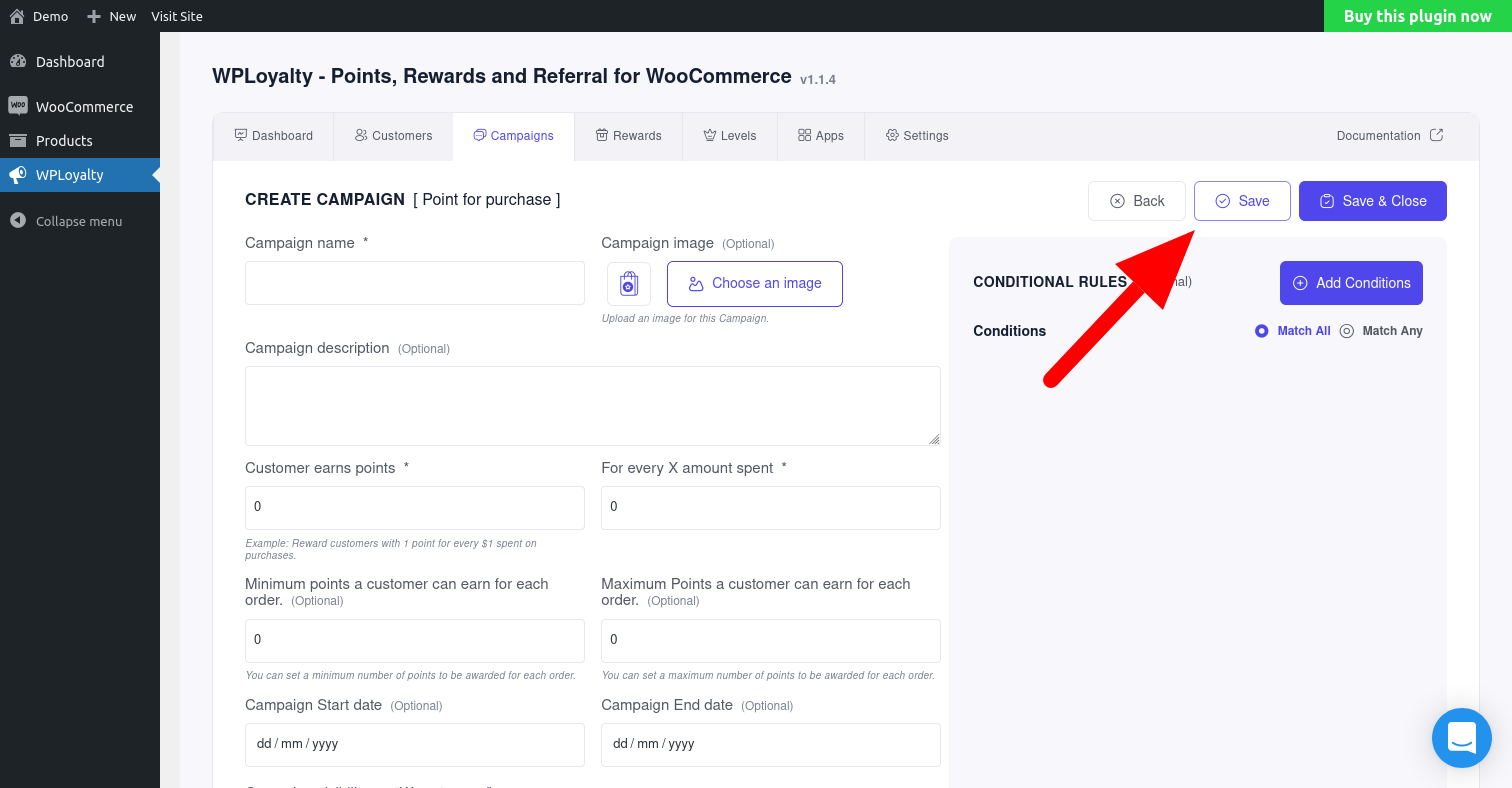Open the chat support widget

pyautogui.click(x=1462, y=738)
